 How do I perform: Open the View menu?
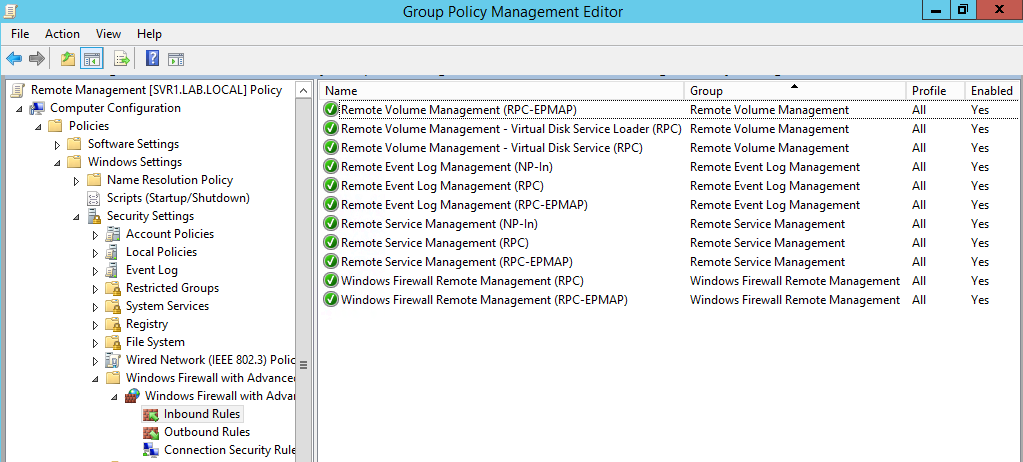(108, 34)
